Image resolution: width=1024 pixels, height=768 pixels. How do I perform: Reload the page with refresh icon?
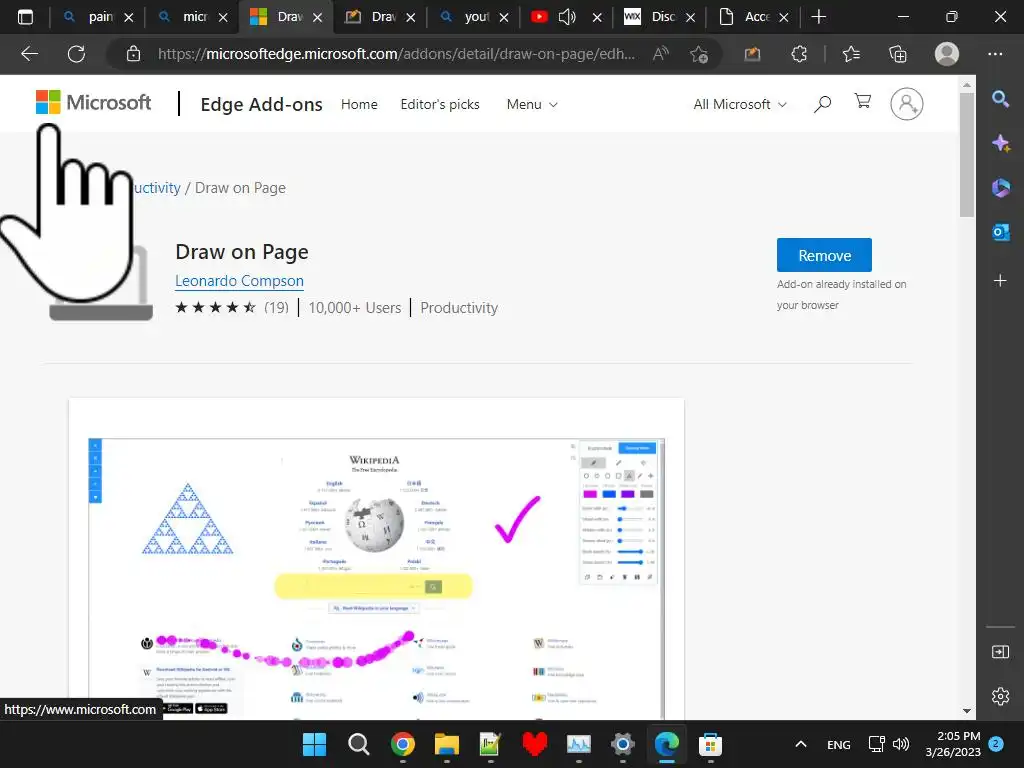point(76,54)
